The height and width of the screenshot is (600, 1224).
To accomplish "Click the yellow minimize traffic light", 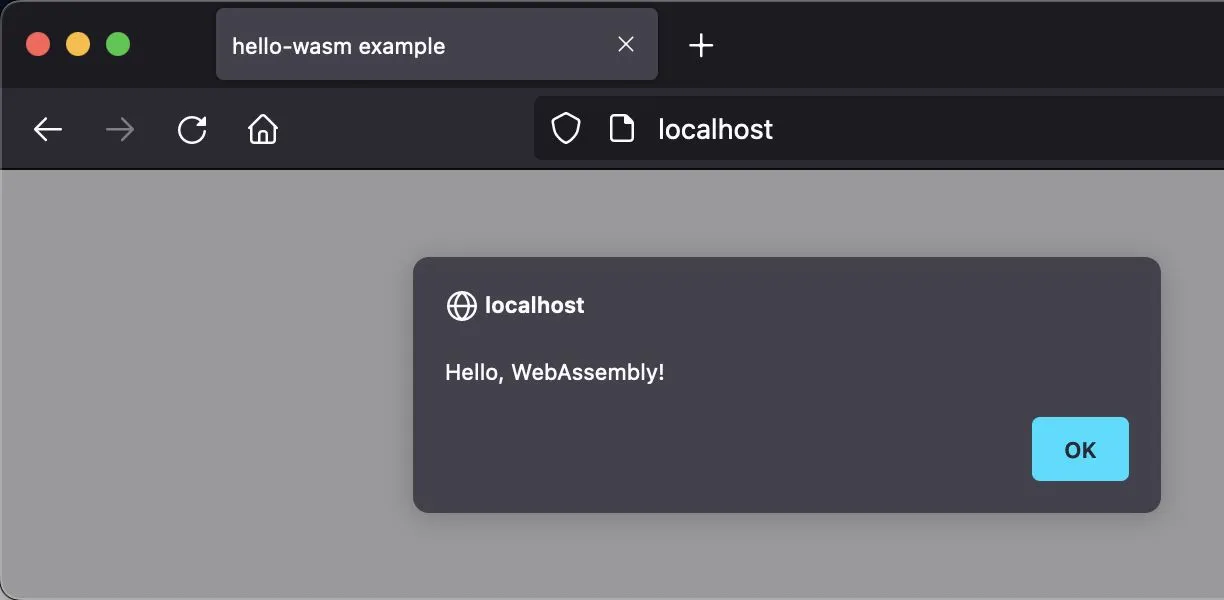I will coord(77,43).
